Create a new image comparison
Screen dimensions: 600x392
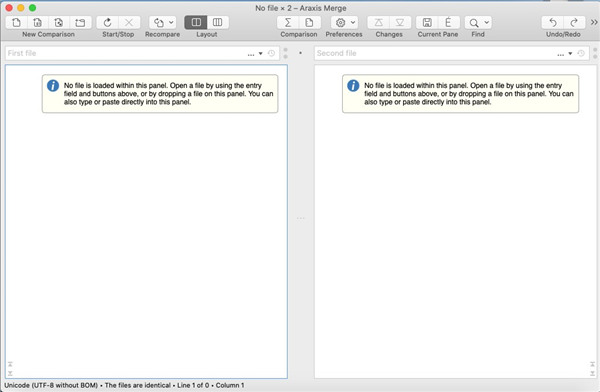click(x=59, y=23)
